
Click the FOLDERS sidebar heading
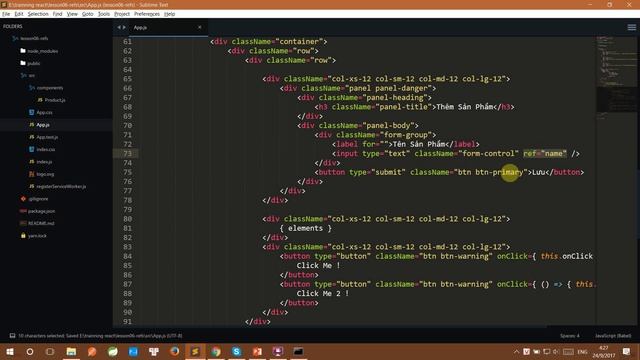point(13,26)
